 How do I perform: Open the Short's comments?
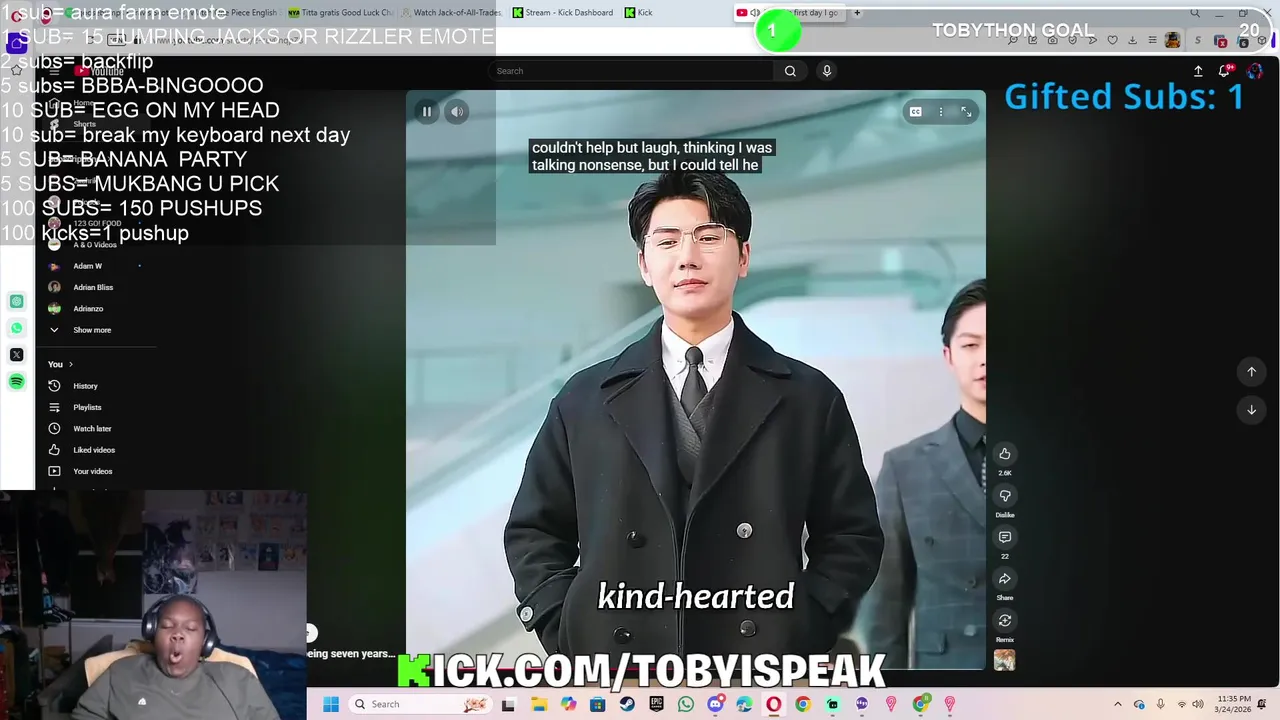pos(1005,537)
